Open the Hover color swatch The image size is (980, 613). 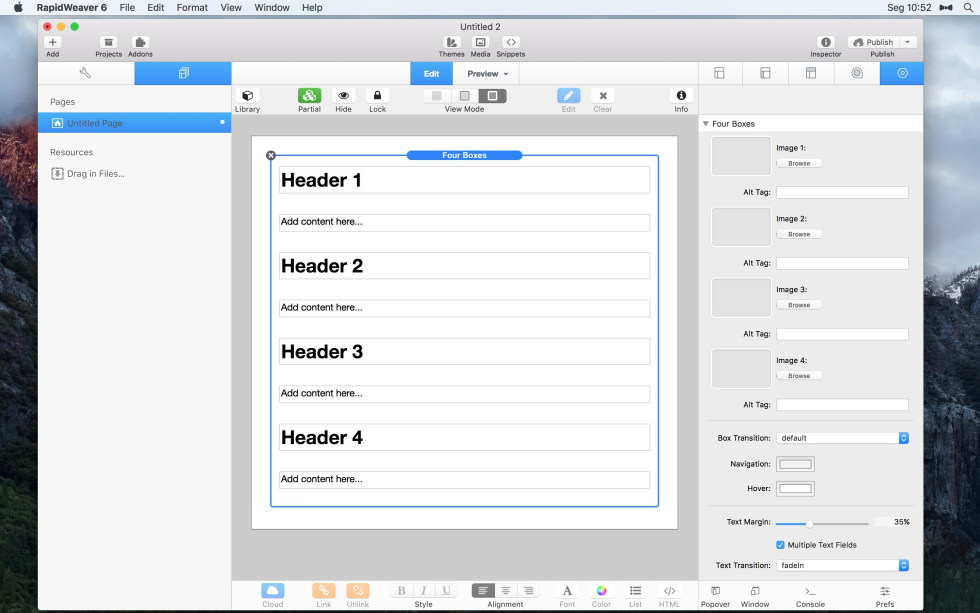click(x=795, y=489)
